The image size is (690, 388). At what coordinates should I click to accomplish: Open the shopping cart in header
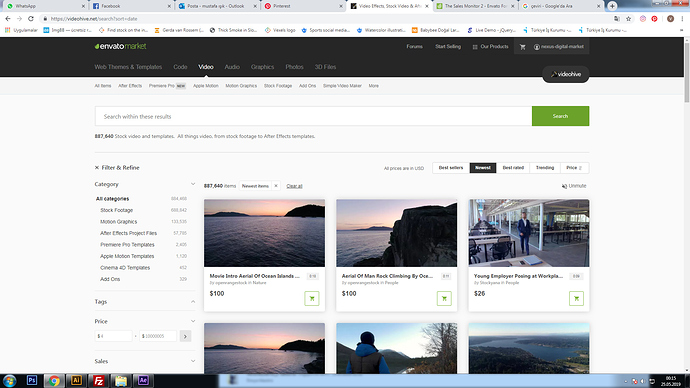pos(522,47)
